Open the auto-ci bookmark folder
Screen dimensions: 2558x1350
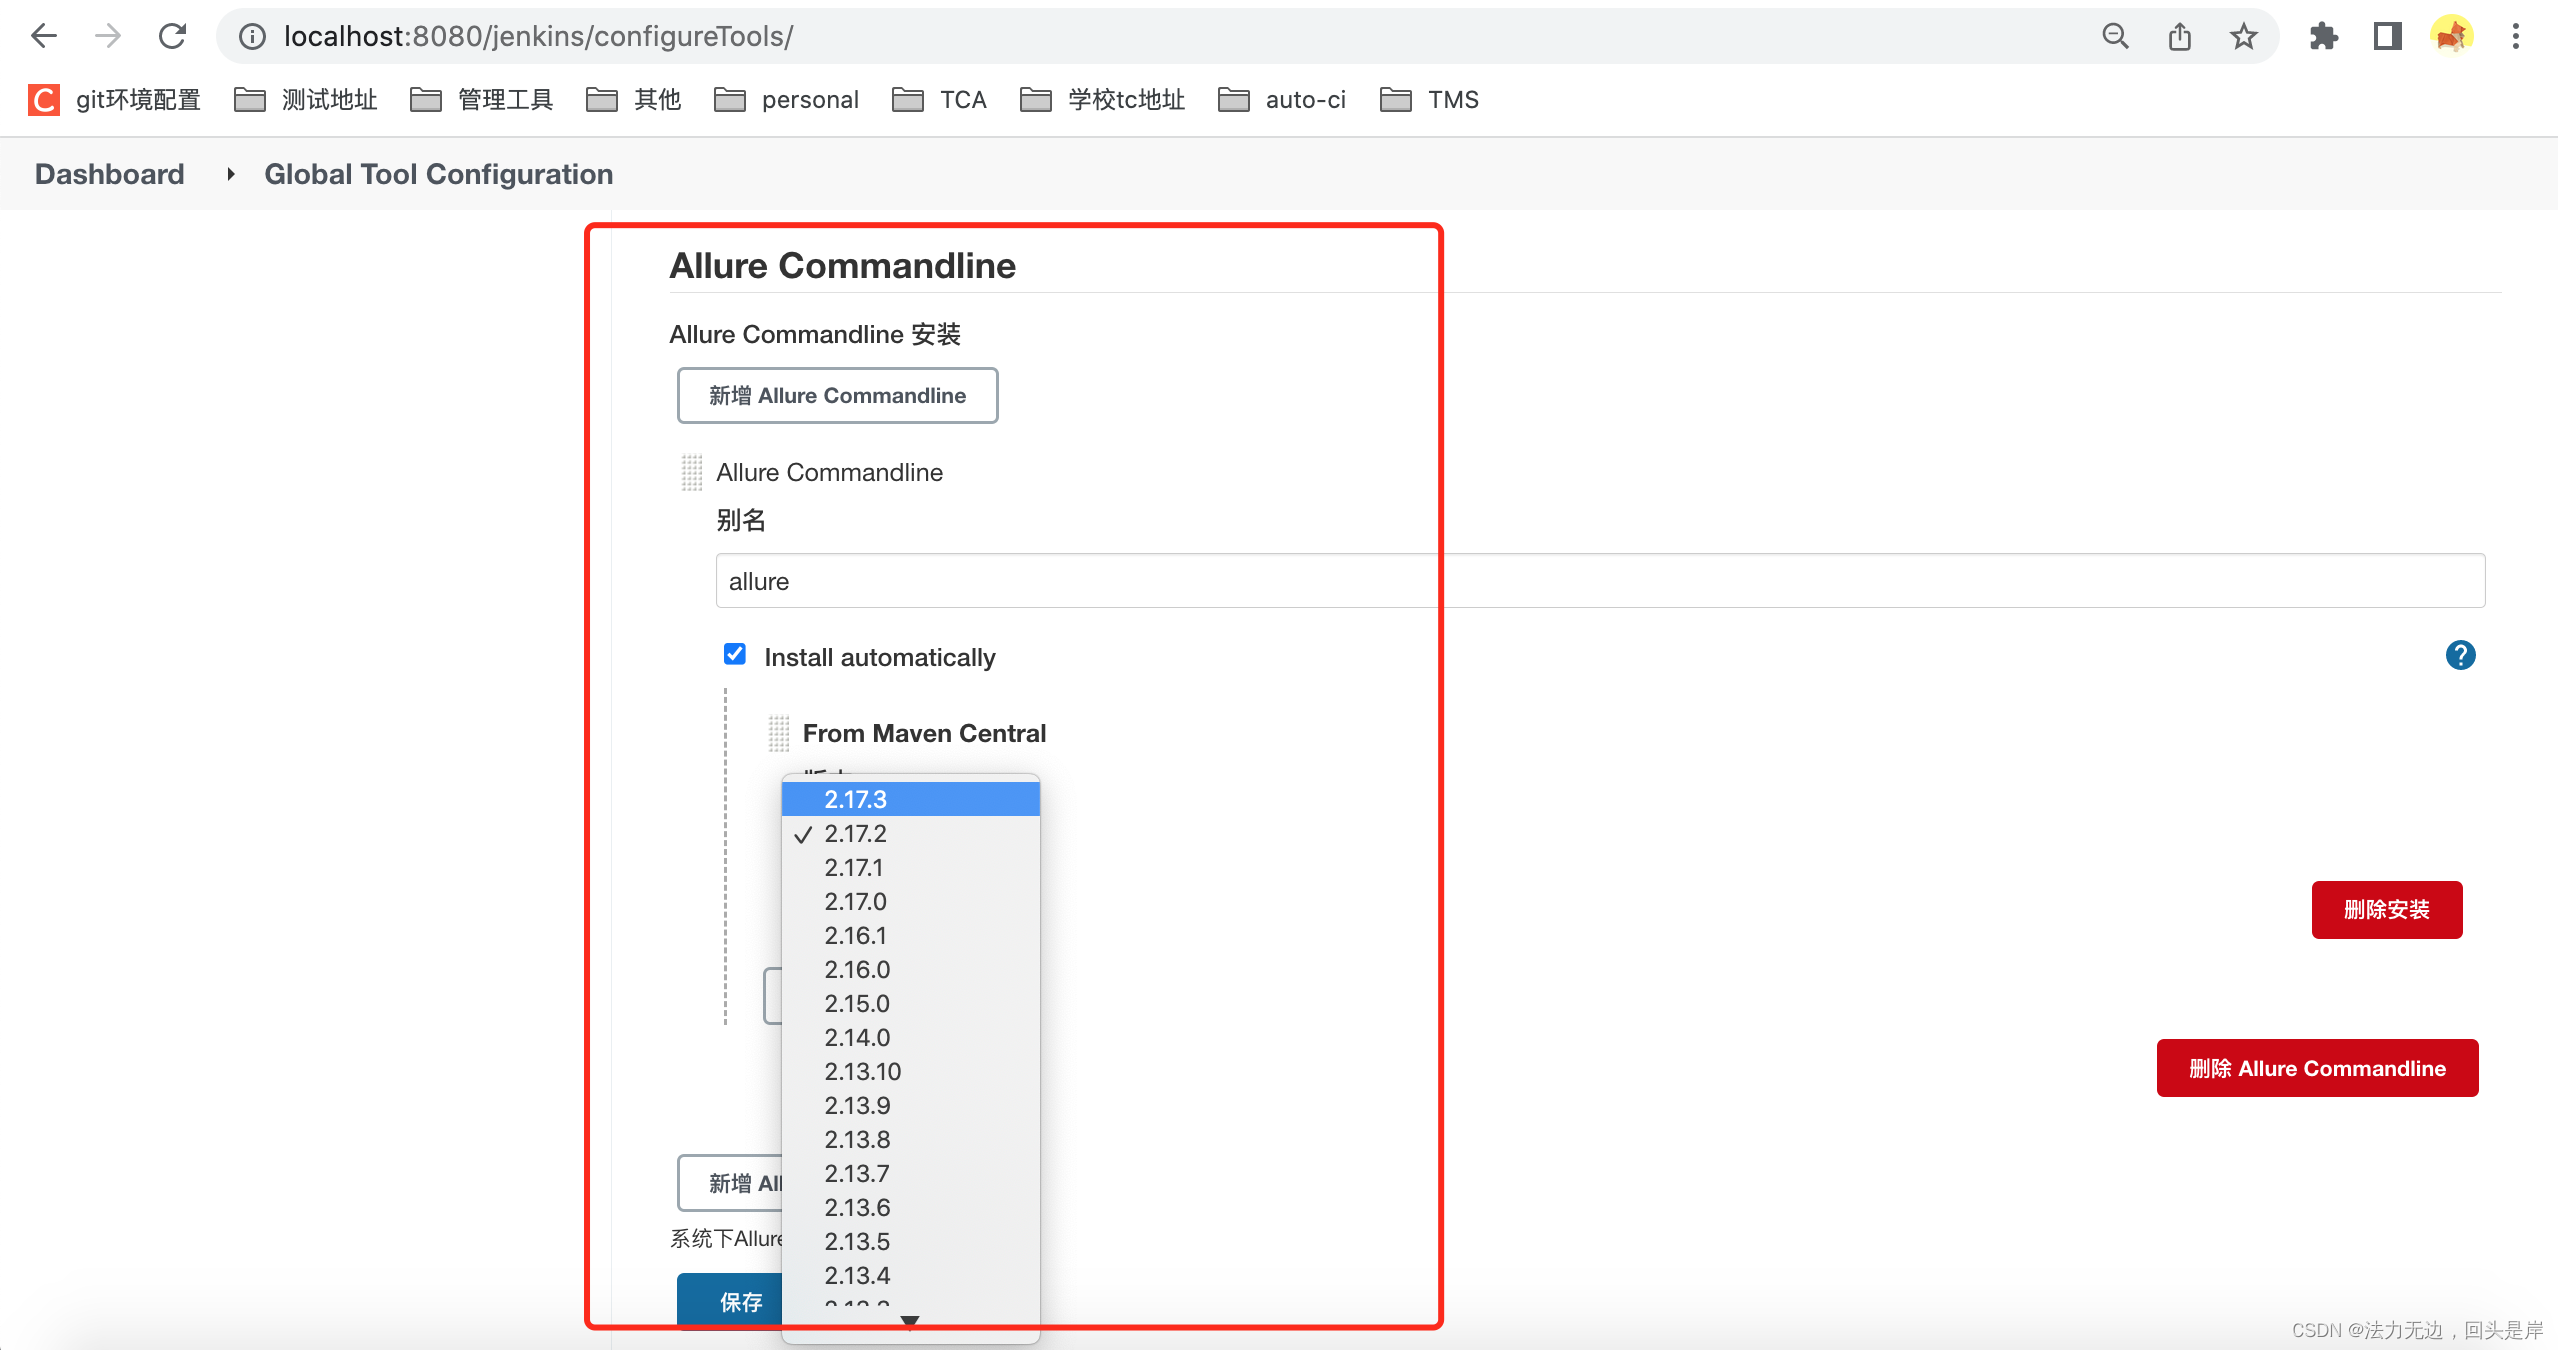coord(1283,100)
